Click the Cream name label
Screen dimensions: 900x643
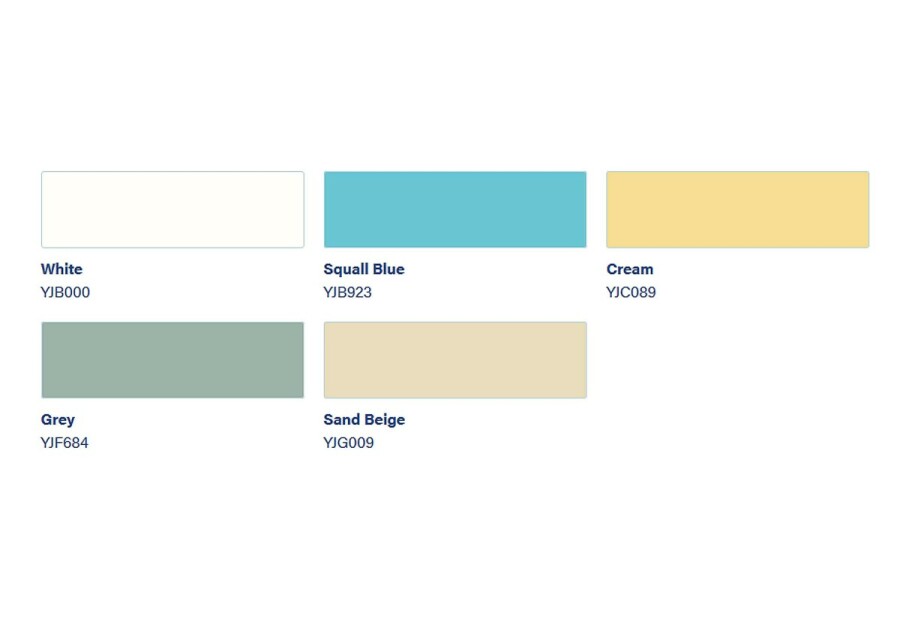pyautogui.click(x=630, y=269)
